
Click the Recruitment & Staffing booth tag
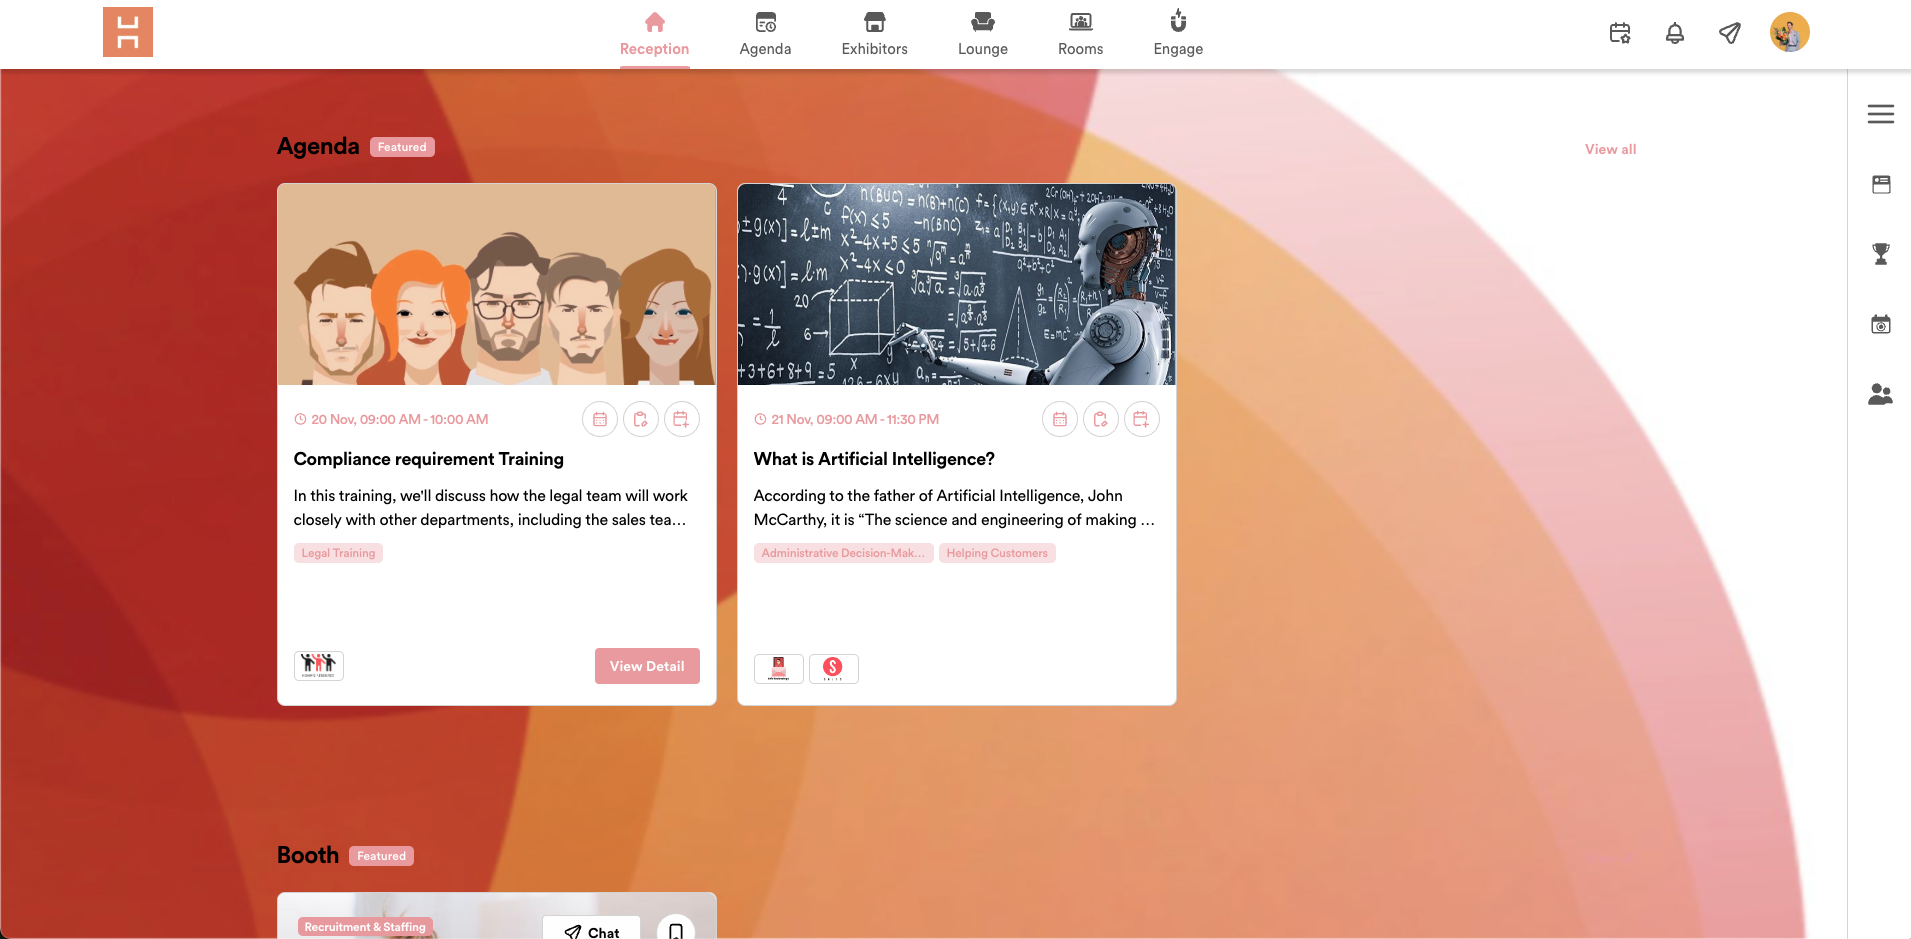(x=365, y=927)
